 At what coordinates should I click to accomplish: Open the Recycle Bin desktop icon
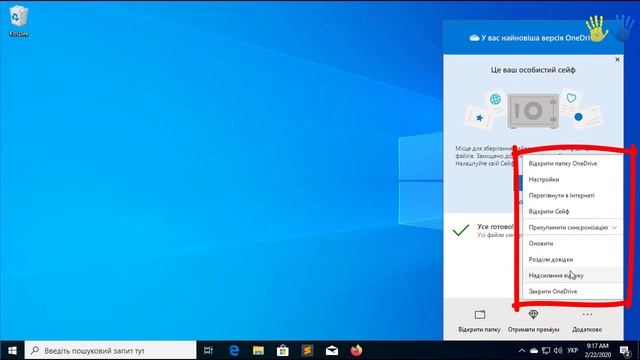(18, 21)
